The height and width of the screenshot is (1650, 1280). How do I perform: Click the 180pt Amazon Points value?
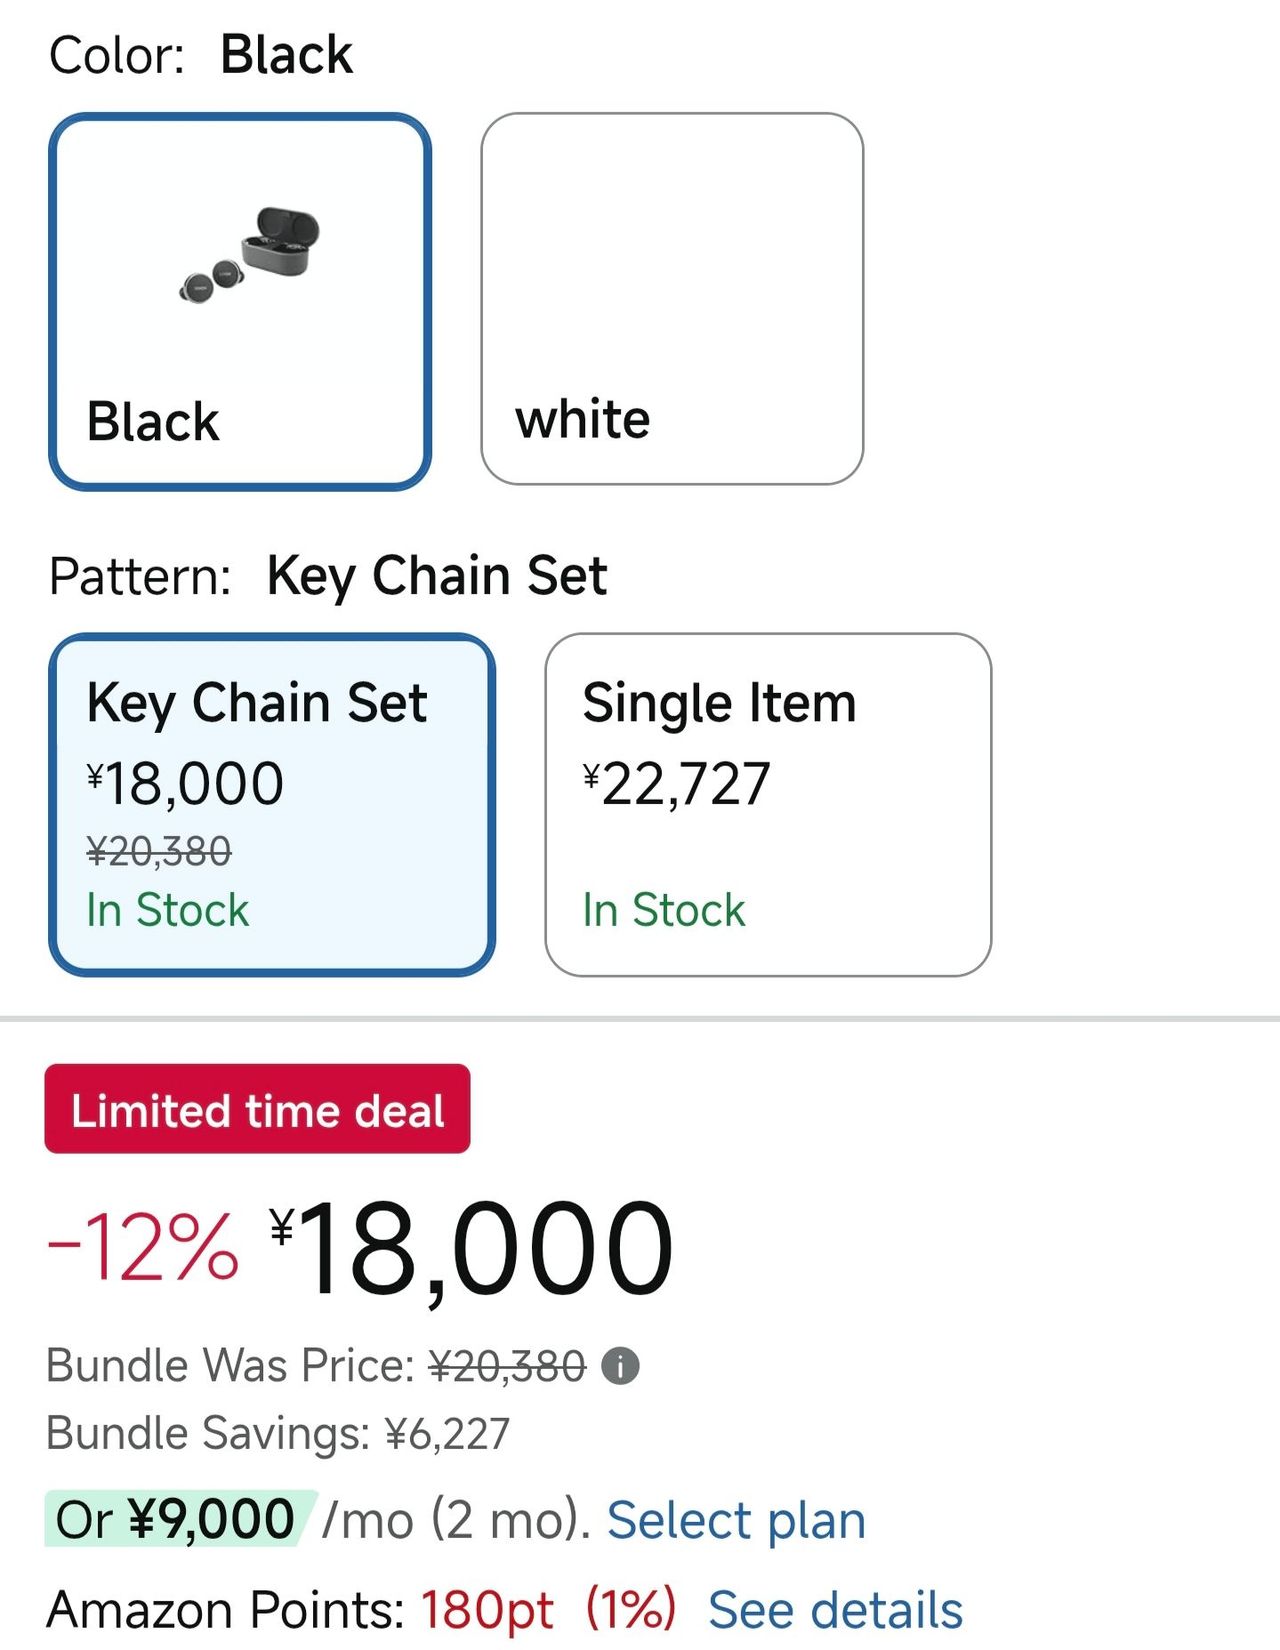(x=487, y=1610)
